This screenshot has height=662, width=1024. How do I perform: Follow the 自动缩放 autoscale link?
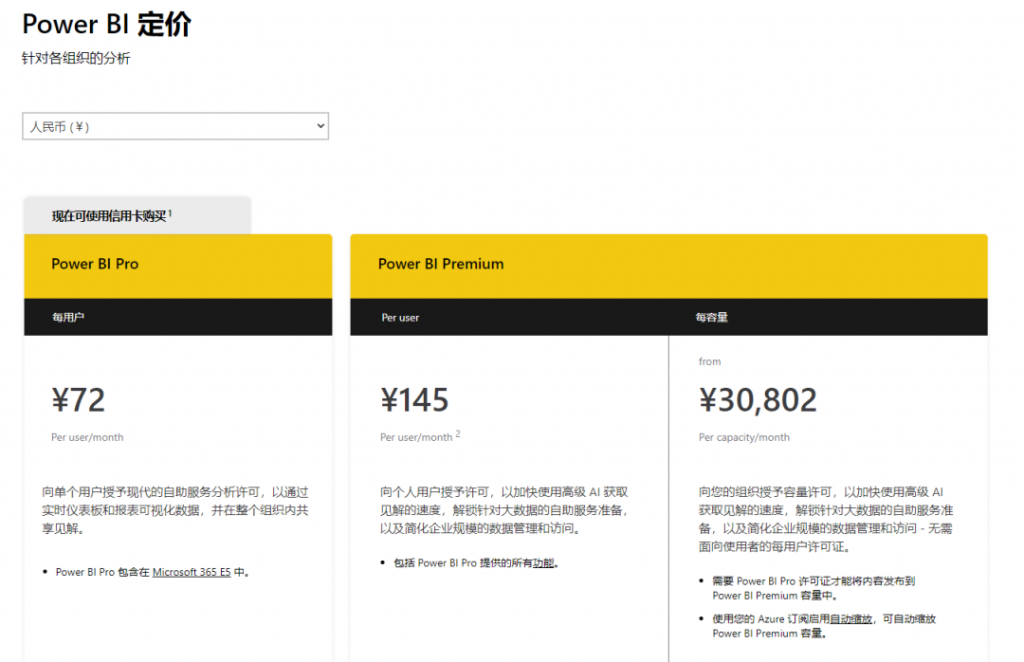point(850,619)
